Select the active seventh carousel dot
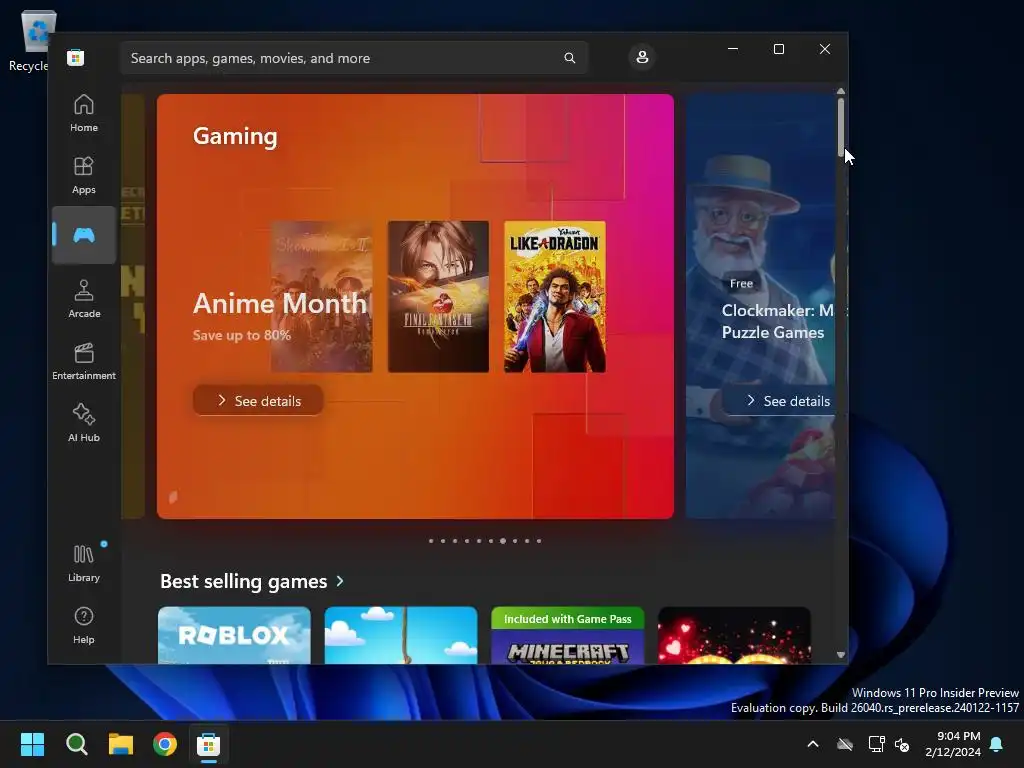 coord(503,541)
